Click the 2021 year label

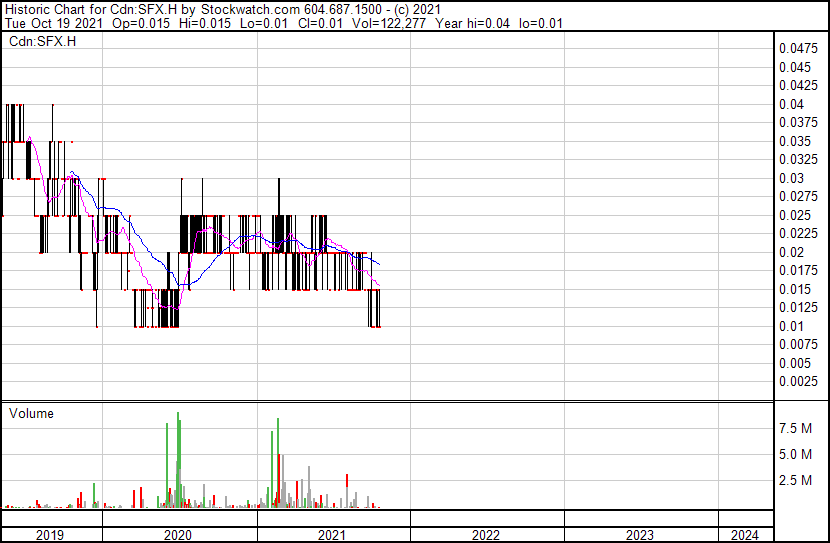point(332,535)
